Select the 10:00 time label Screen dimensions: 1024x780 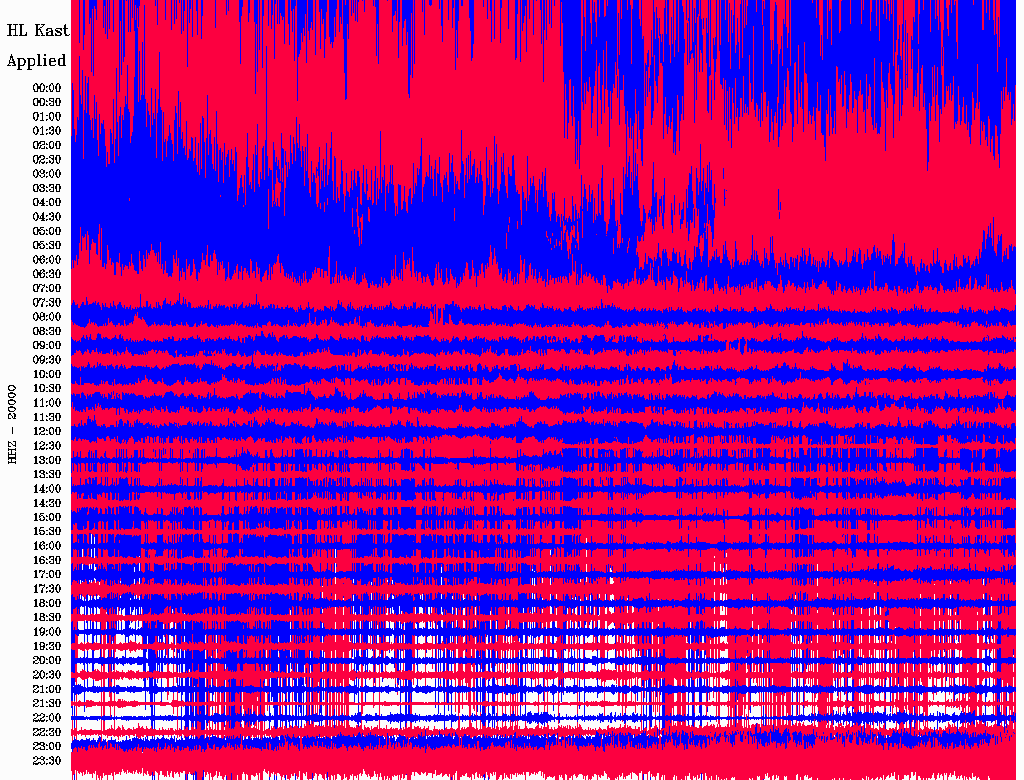(47, 374)
